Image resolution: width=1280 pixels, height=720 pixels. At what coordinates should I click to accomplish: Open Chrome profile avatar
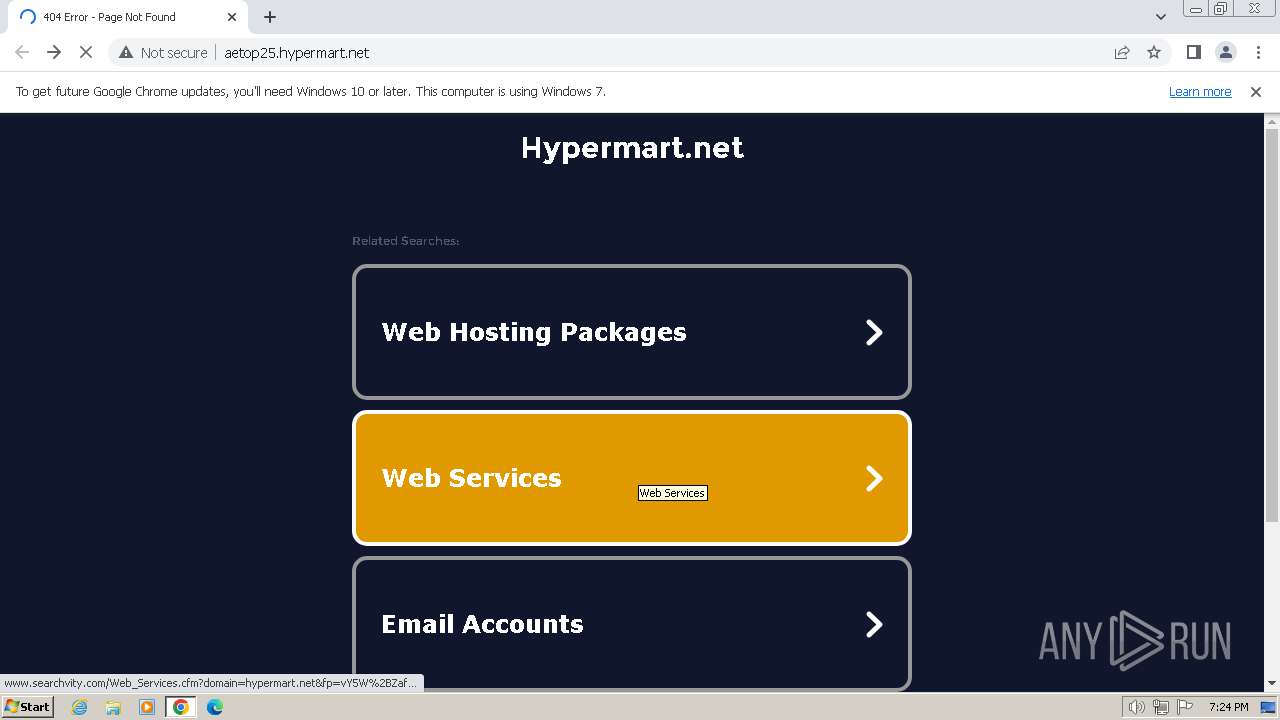[x=1225, y=53]
